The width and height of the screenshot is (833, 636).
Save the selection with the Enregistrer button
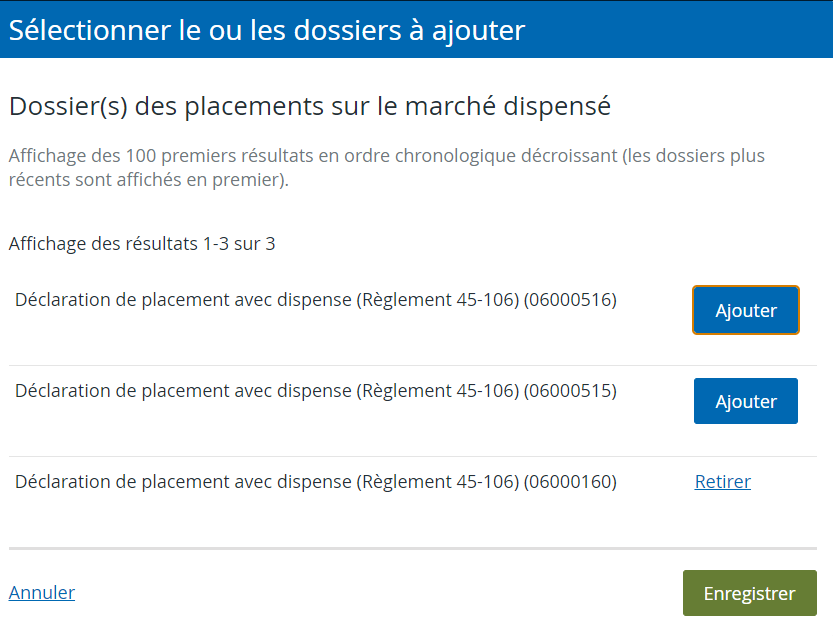click(x=750, y=593)
